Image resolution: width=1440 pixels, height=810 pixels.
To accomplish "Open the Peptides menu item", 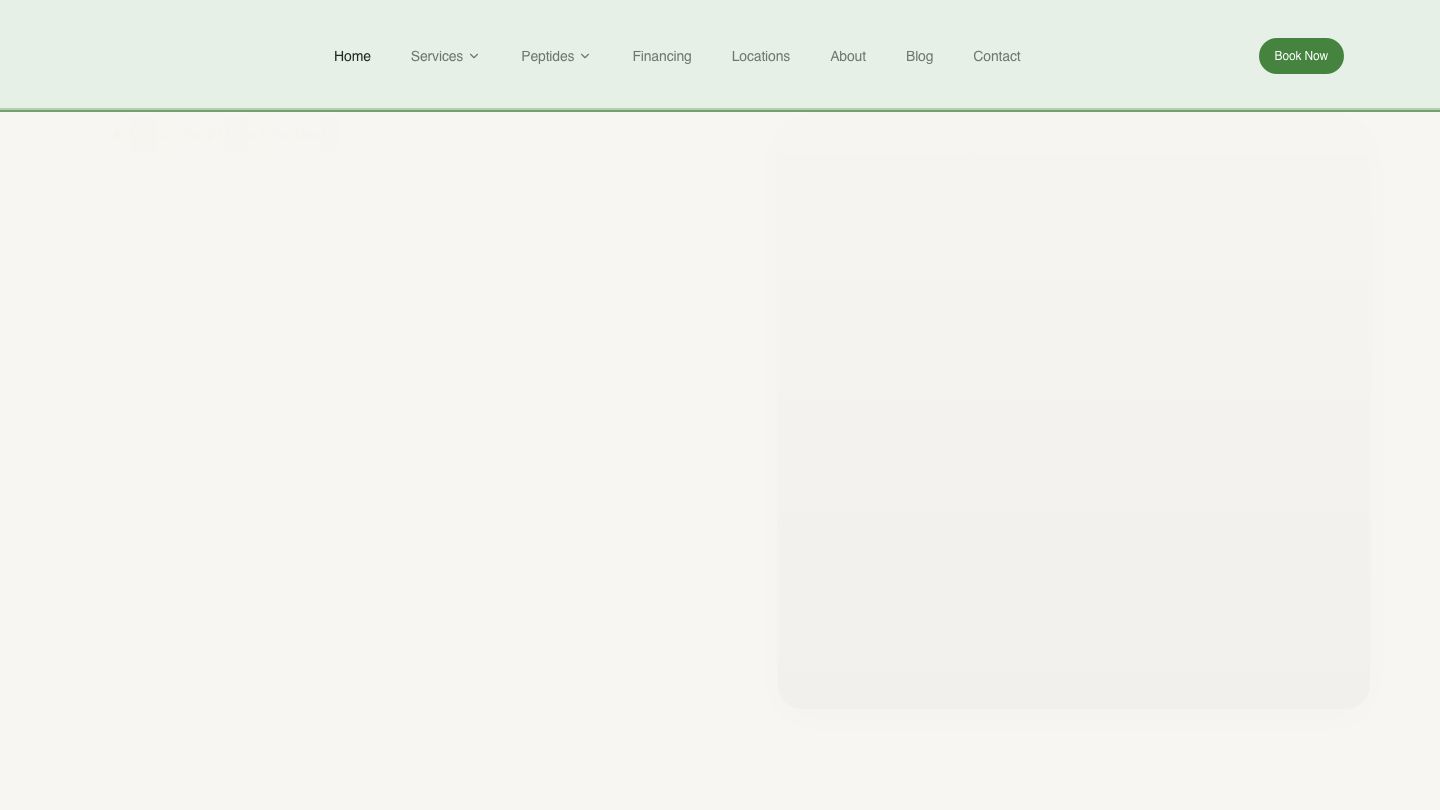I will click(x=547, y=56).
